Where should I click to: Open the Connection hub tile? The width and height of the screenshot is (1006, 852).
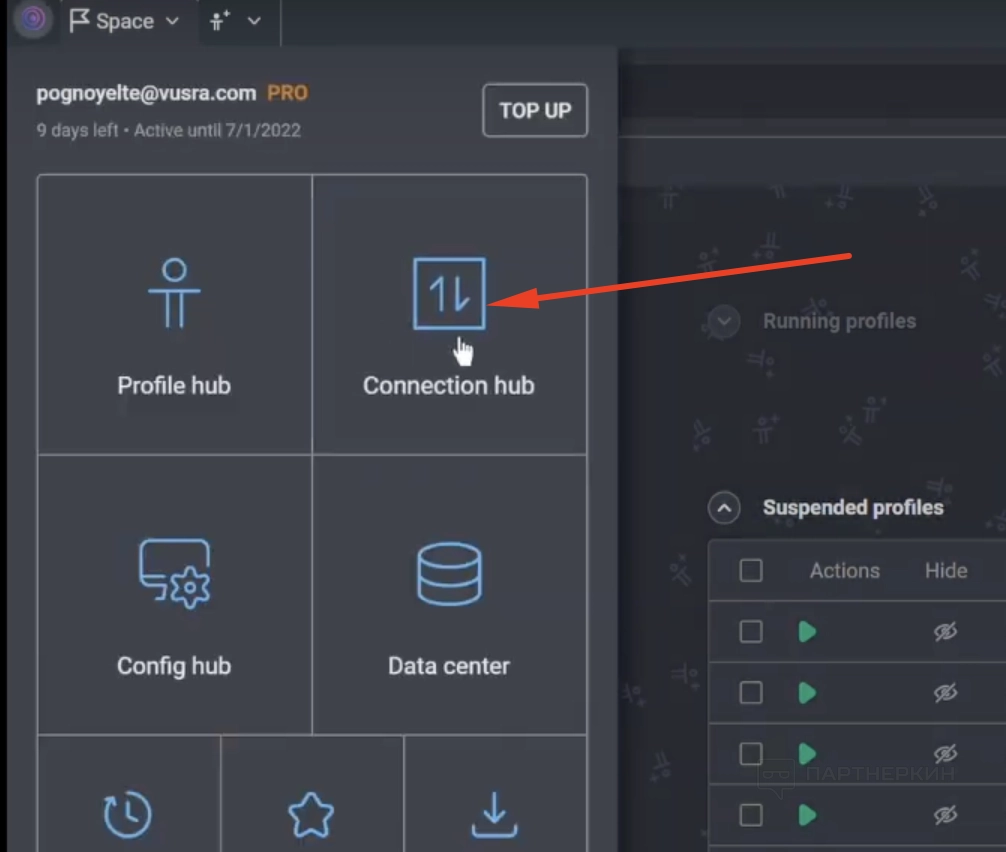click(449, 314)
